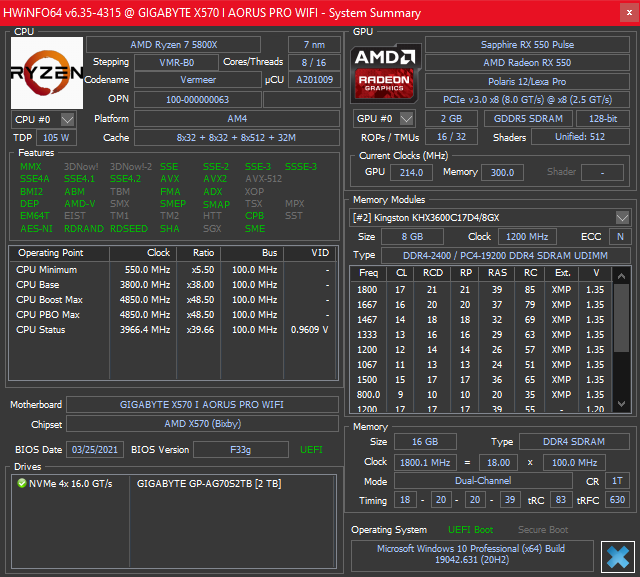
Task: Click the green UEFI label
Action: pos(311,450)
